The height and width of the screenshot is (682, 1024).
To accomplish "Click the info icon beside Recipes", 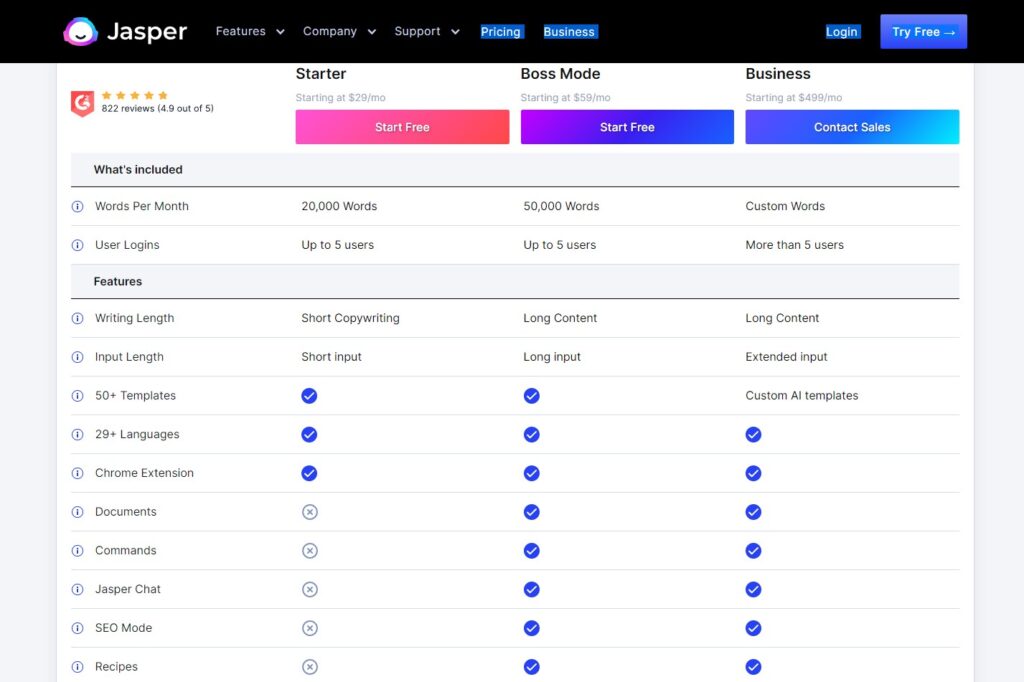I will click(78, 667).
